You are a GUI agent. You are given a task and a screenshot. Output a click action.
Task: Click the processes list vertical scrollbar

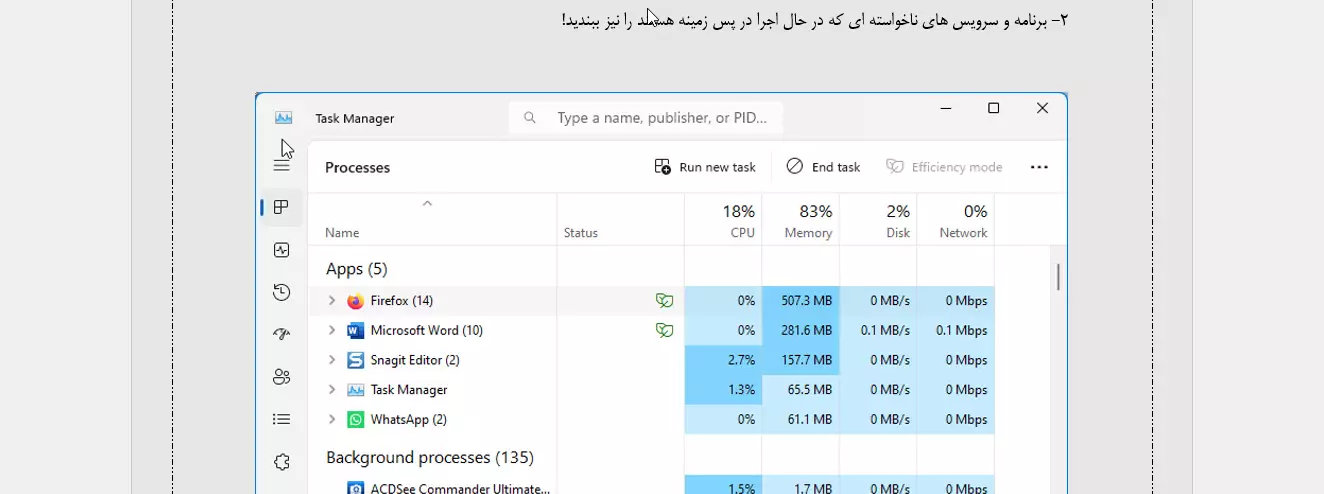click(x=1058, y=277)
